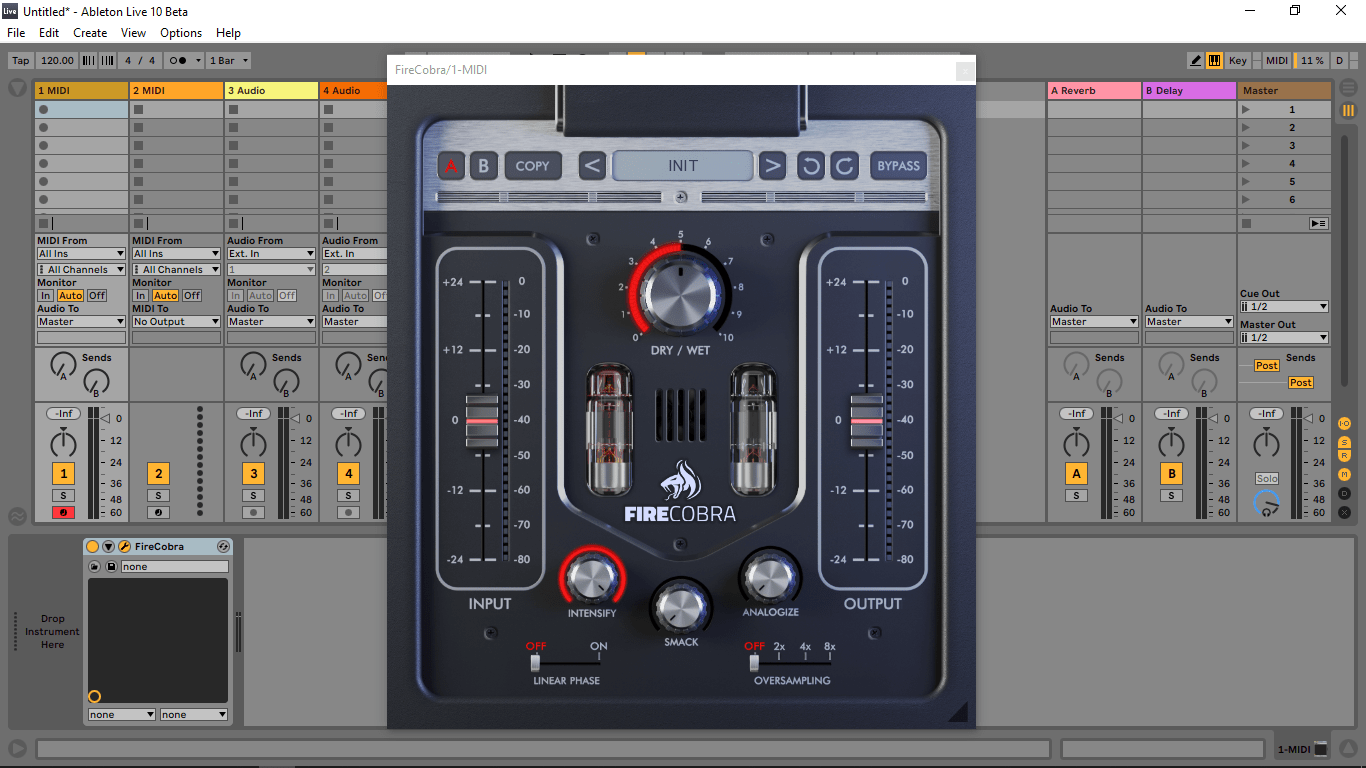This screenshot has width=1366, height=768.
Task: Click the OVERSAMPLING switch handle
Action: pyautogui.click(x=754, y=662)
